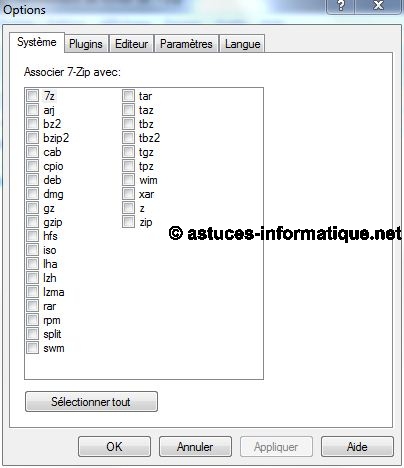This screenshot has height=468, width=404.
Task: Check the hfs checkbox
Action: tap(33, 236)
